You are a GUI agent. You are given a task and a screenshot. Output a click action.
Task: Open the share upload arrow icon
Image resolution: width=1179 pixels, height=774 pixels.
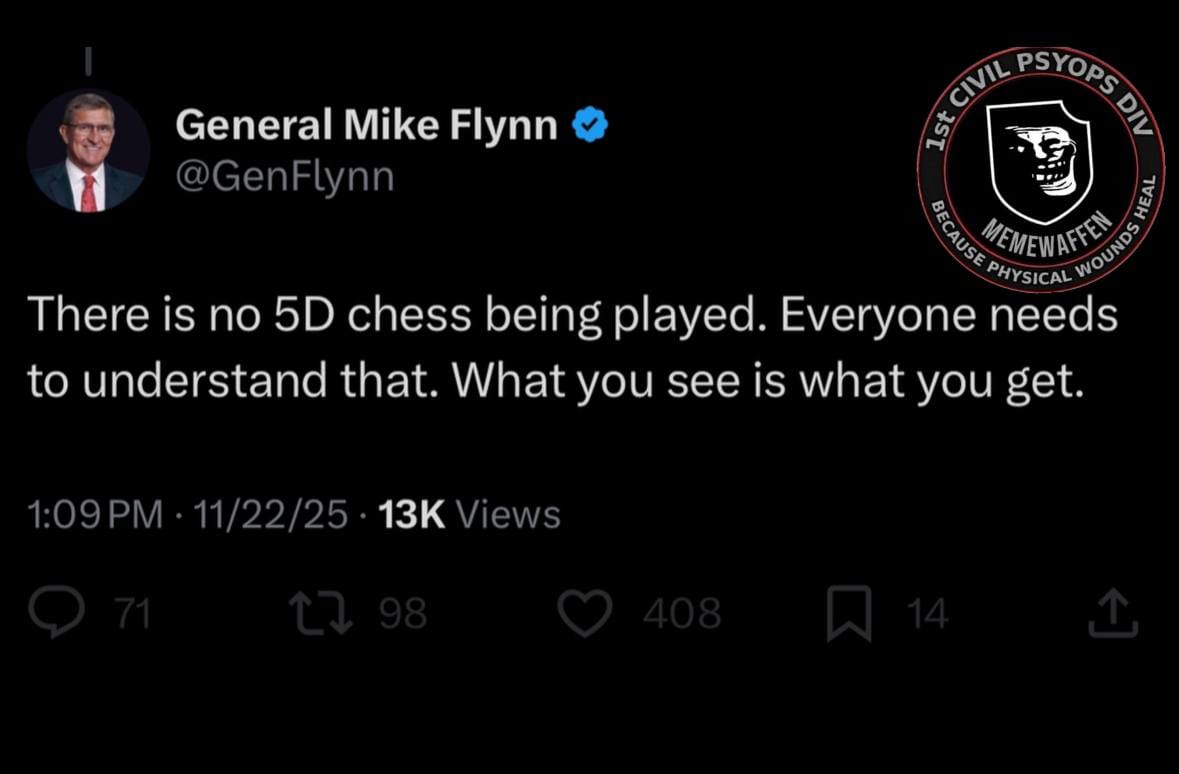(x=1113, y=614)
